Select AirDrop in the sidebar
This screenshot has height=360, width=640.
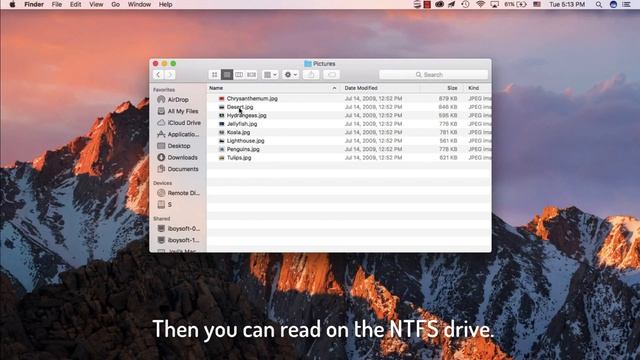(x=178, y=100)
